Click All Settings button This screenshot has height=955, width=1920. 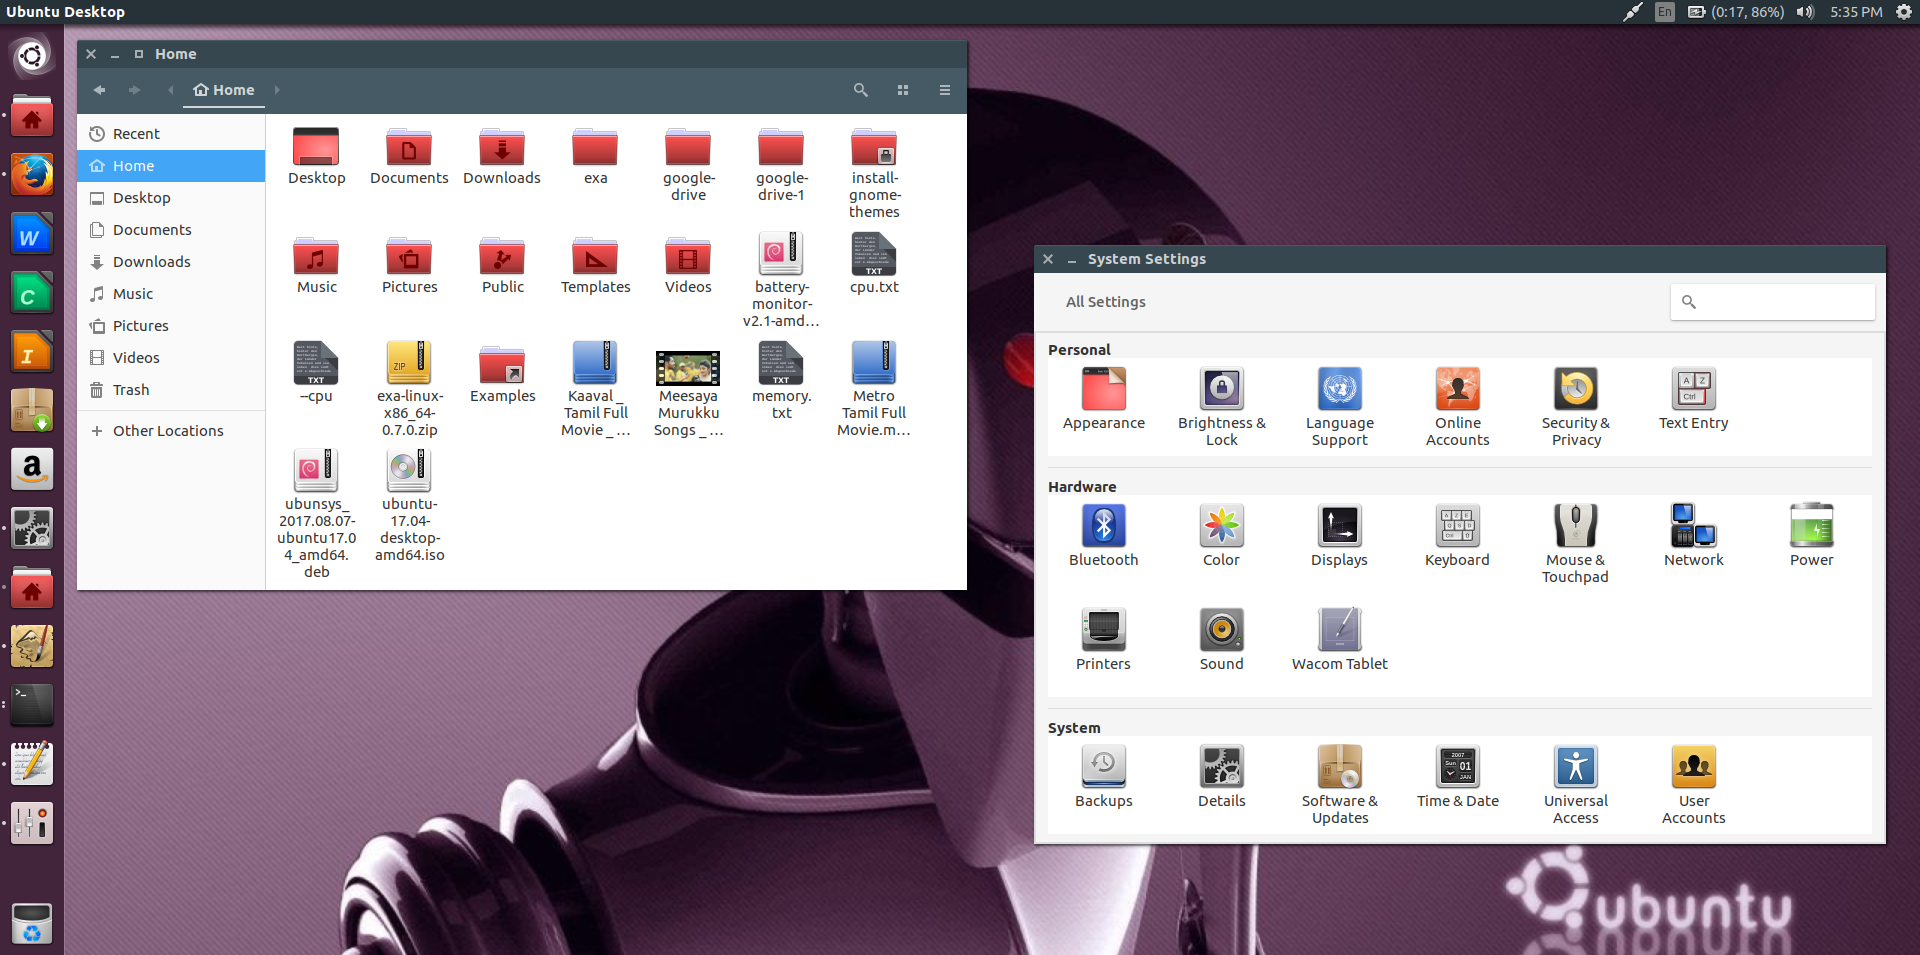(x=1105, y=302)
